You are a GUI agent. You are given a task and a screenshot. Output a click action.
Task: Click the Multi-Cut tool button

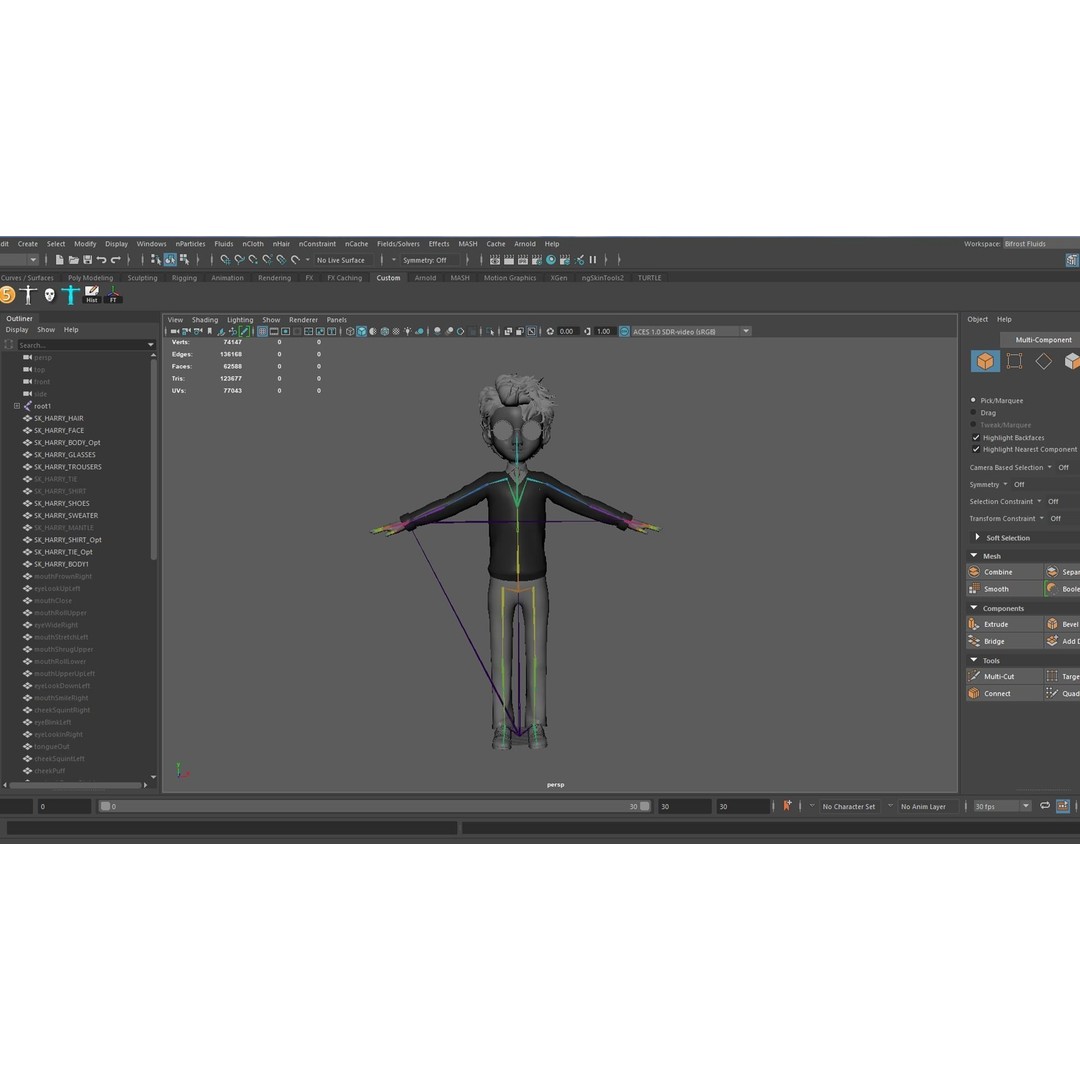click(x=1005, y=676)
